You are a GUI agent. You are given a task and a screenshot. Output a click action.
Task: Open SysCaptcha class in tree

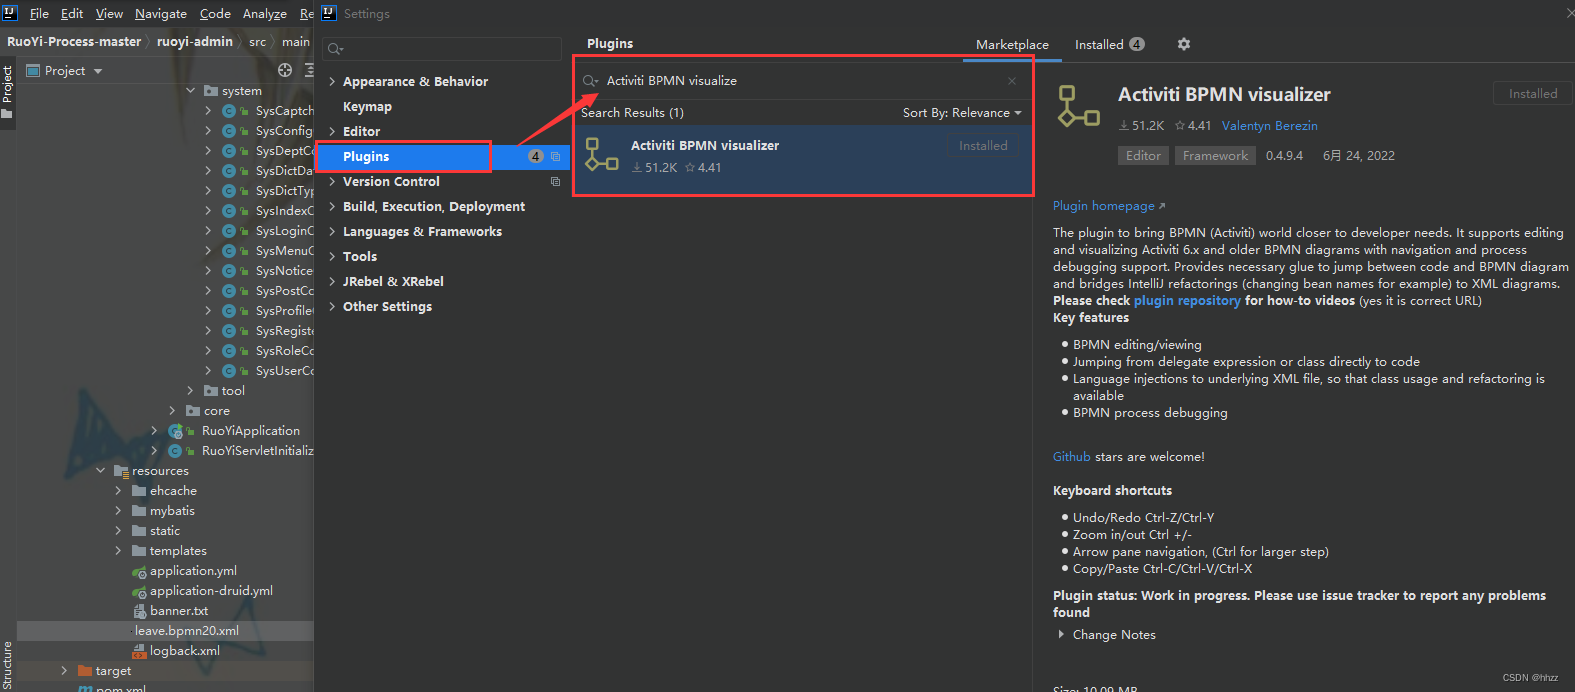[284, 111]
